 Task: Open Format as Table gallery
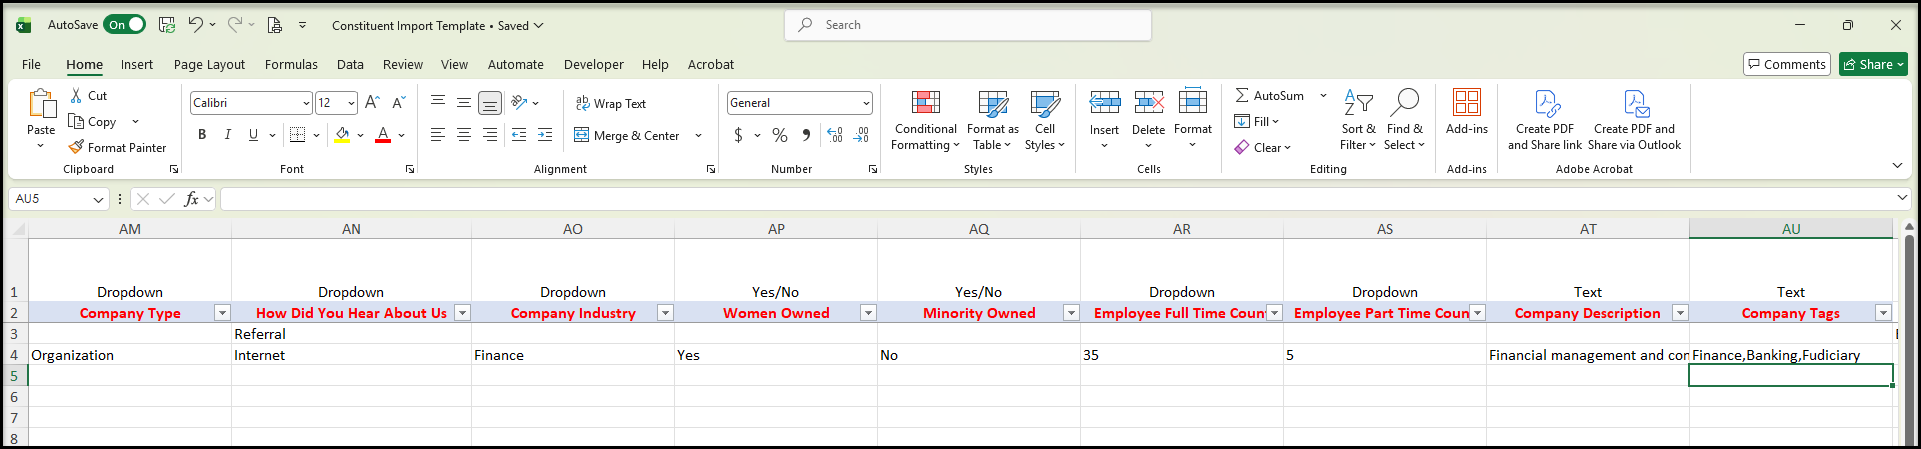click(x=993, y=120)
